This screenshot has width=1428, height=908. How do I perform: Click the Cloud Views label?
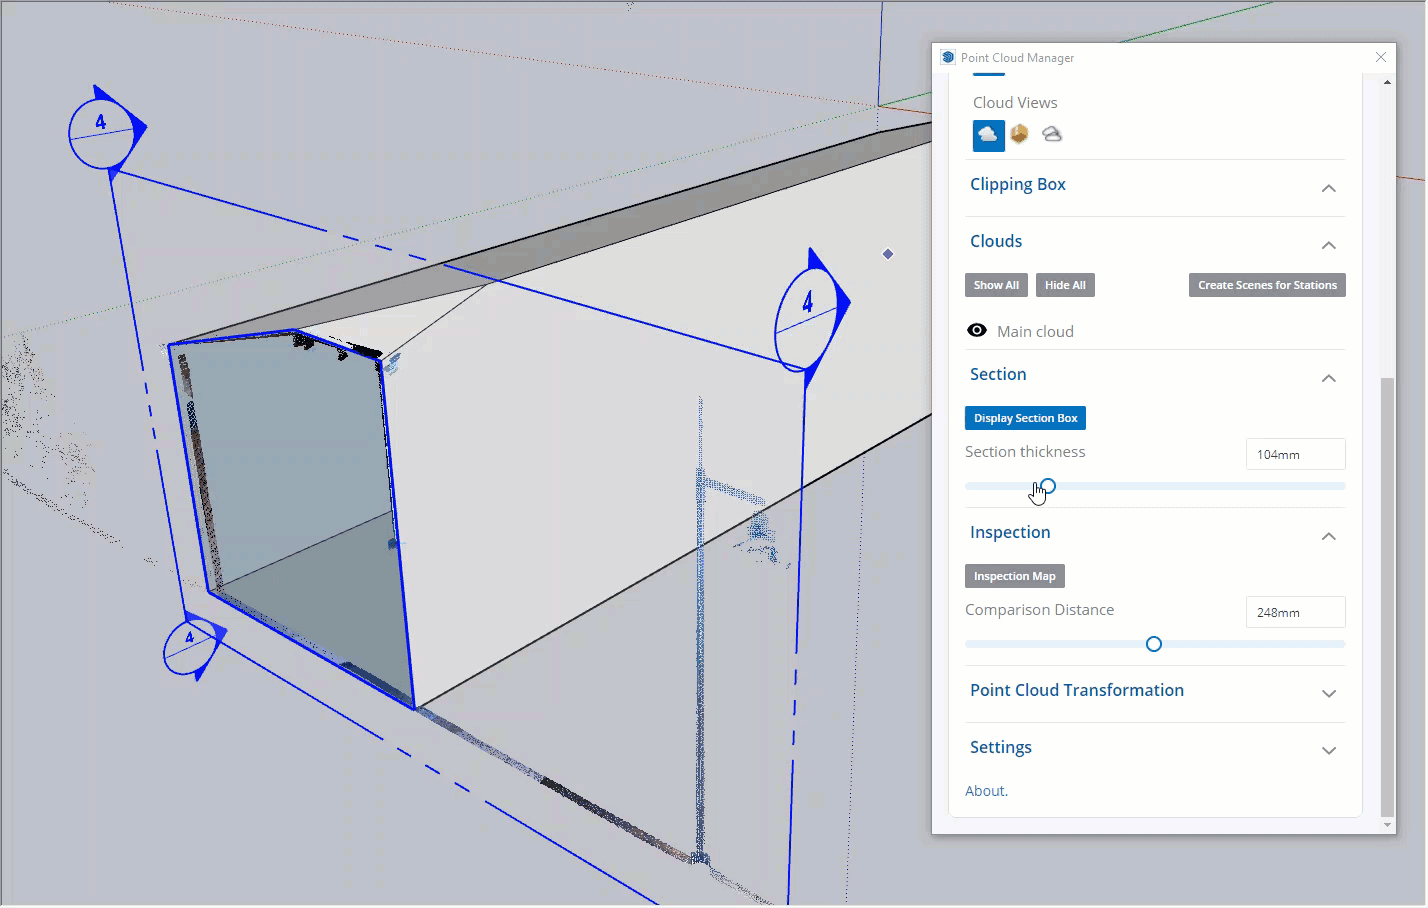pos(1014,102)
